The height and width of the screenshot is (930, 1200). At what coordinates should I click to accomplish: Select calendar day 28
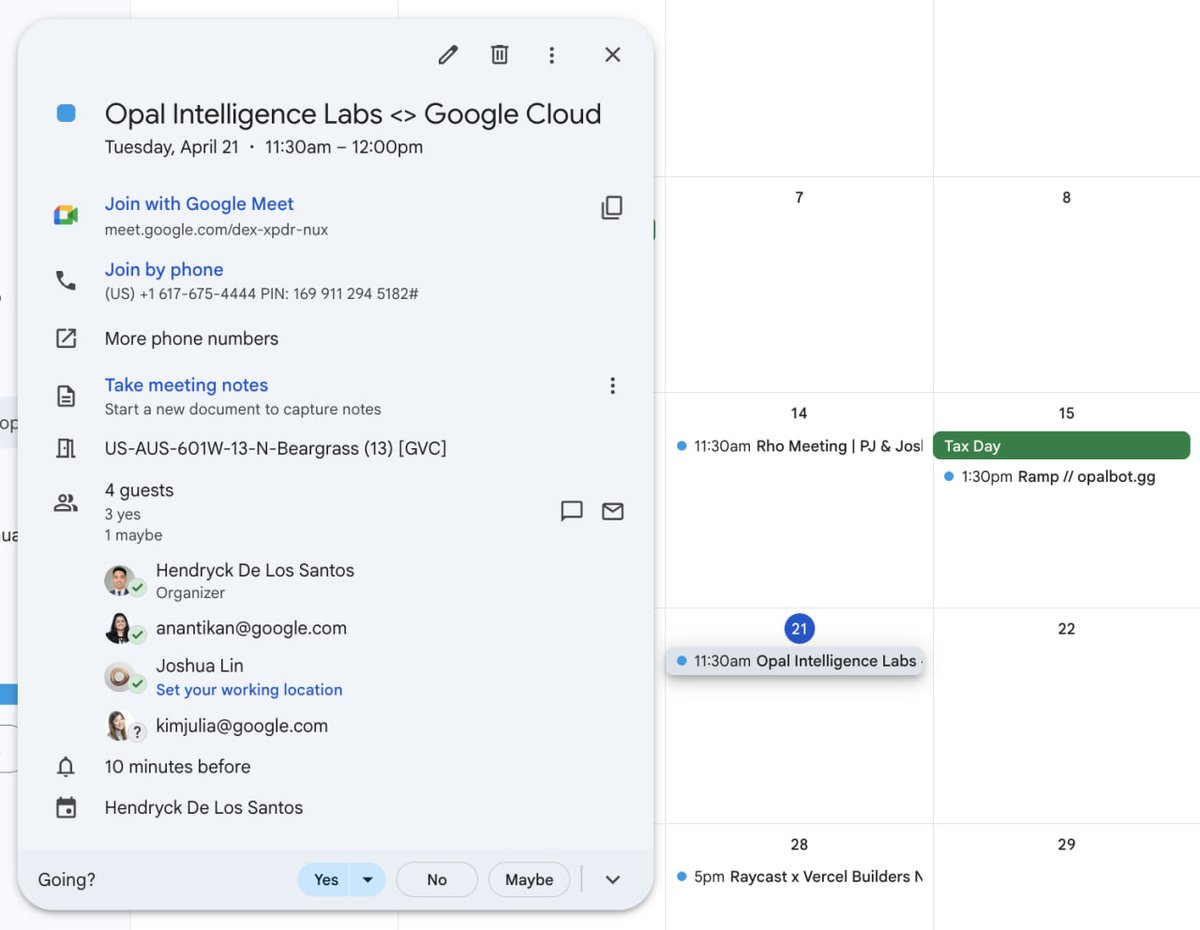coord(799,845)
